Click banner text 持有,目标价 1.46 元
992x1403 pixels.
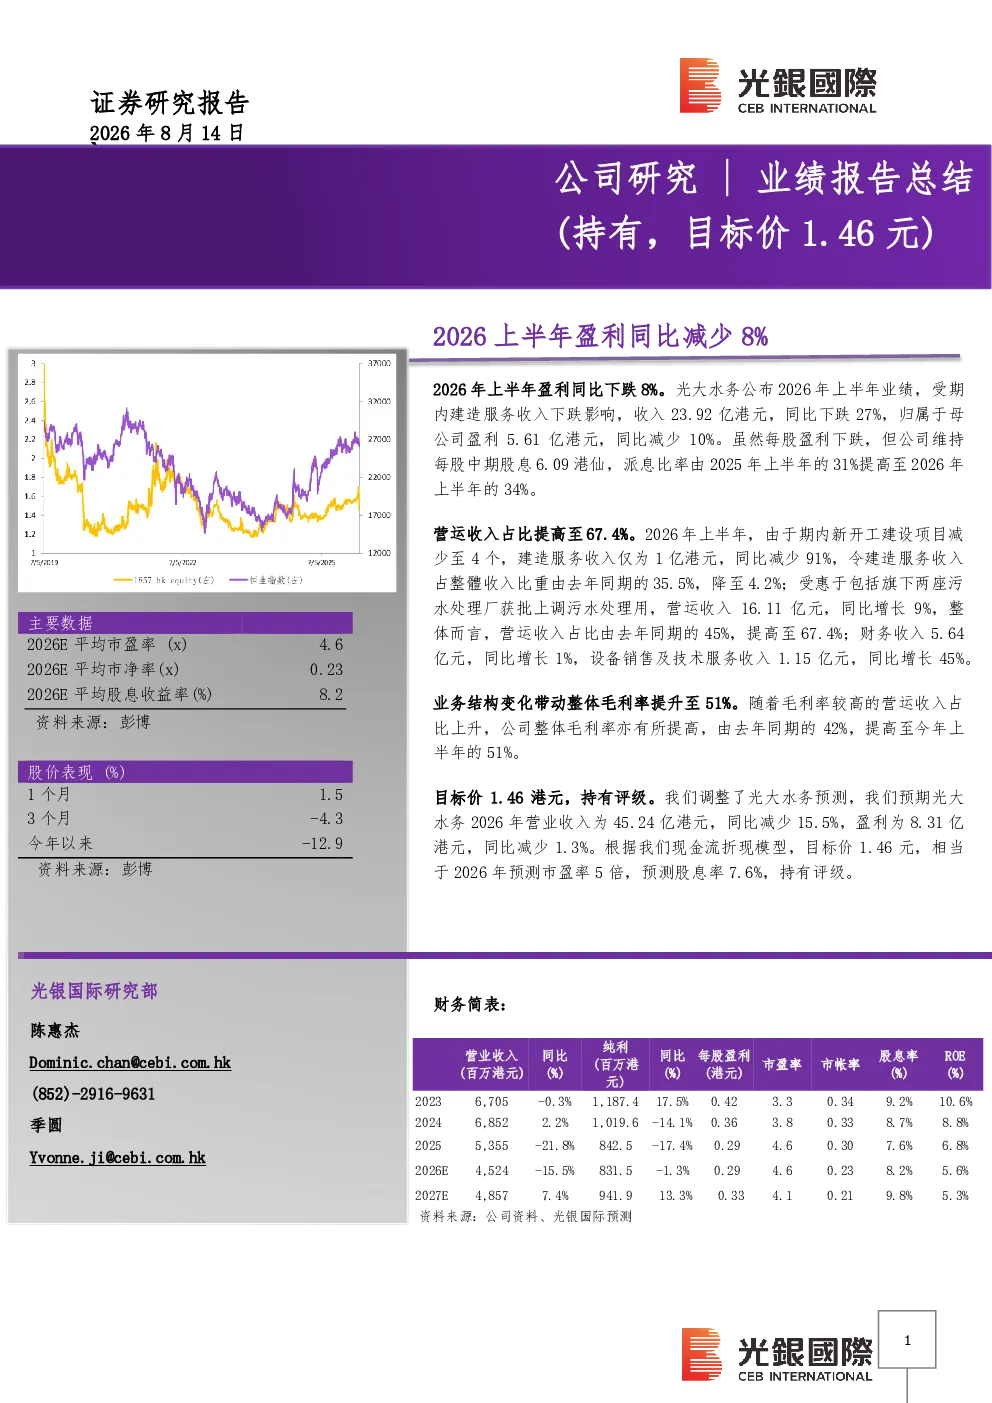click(x=745, y=233)
